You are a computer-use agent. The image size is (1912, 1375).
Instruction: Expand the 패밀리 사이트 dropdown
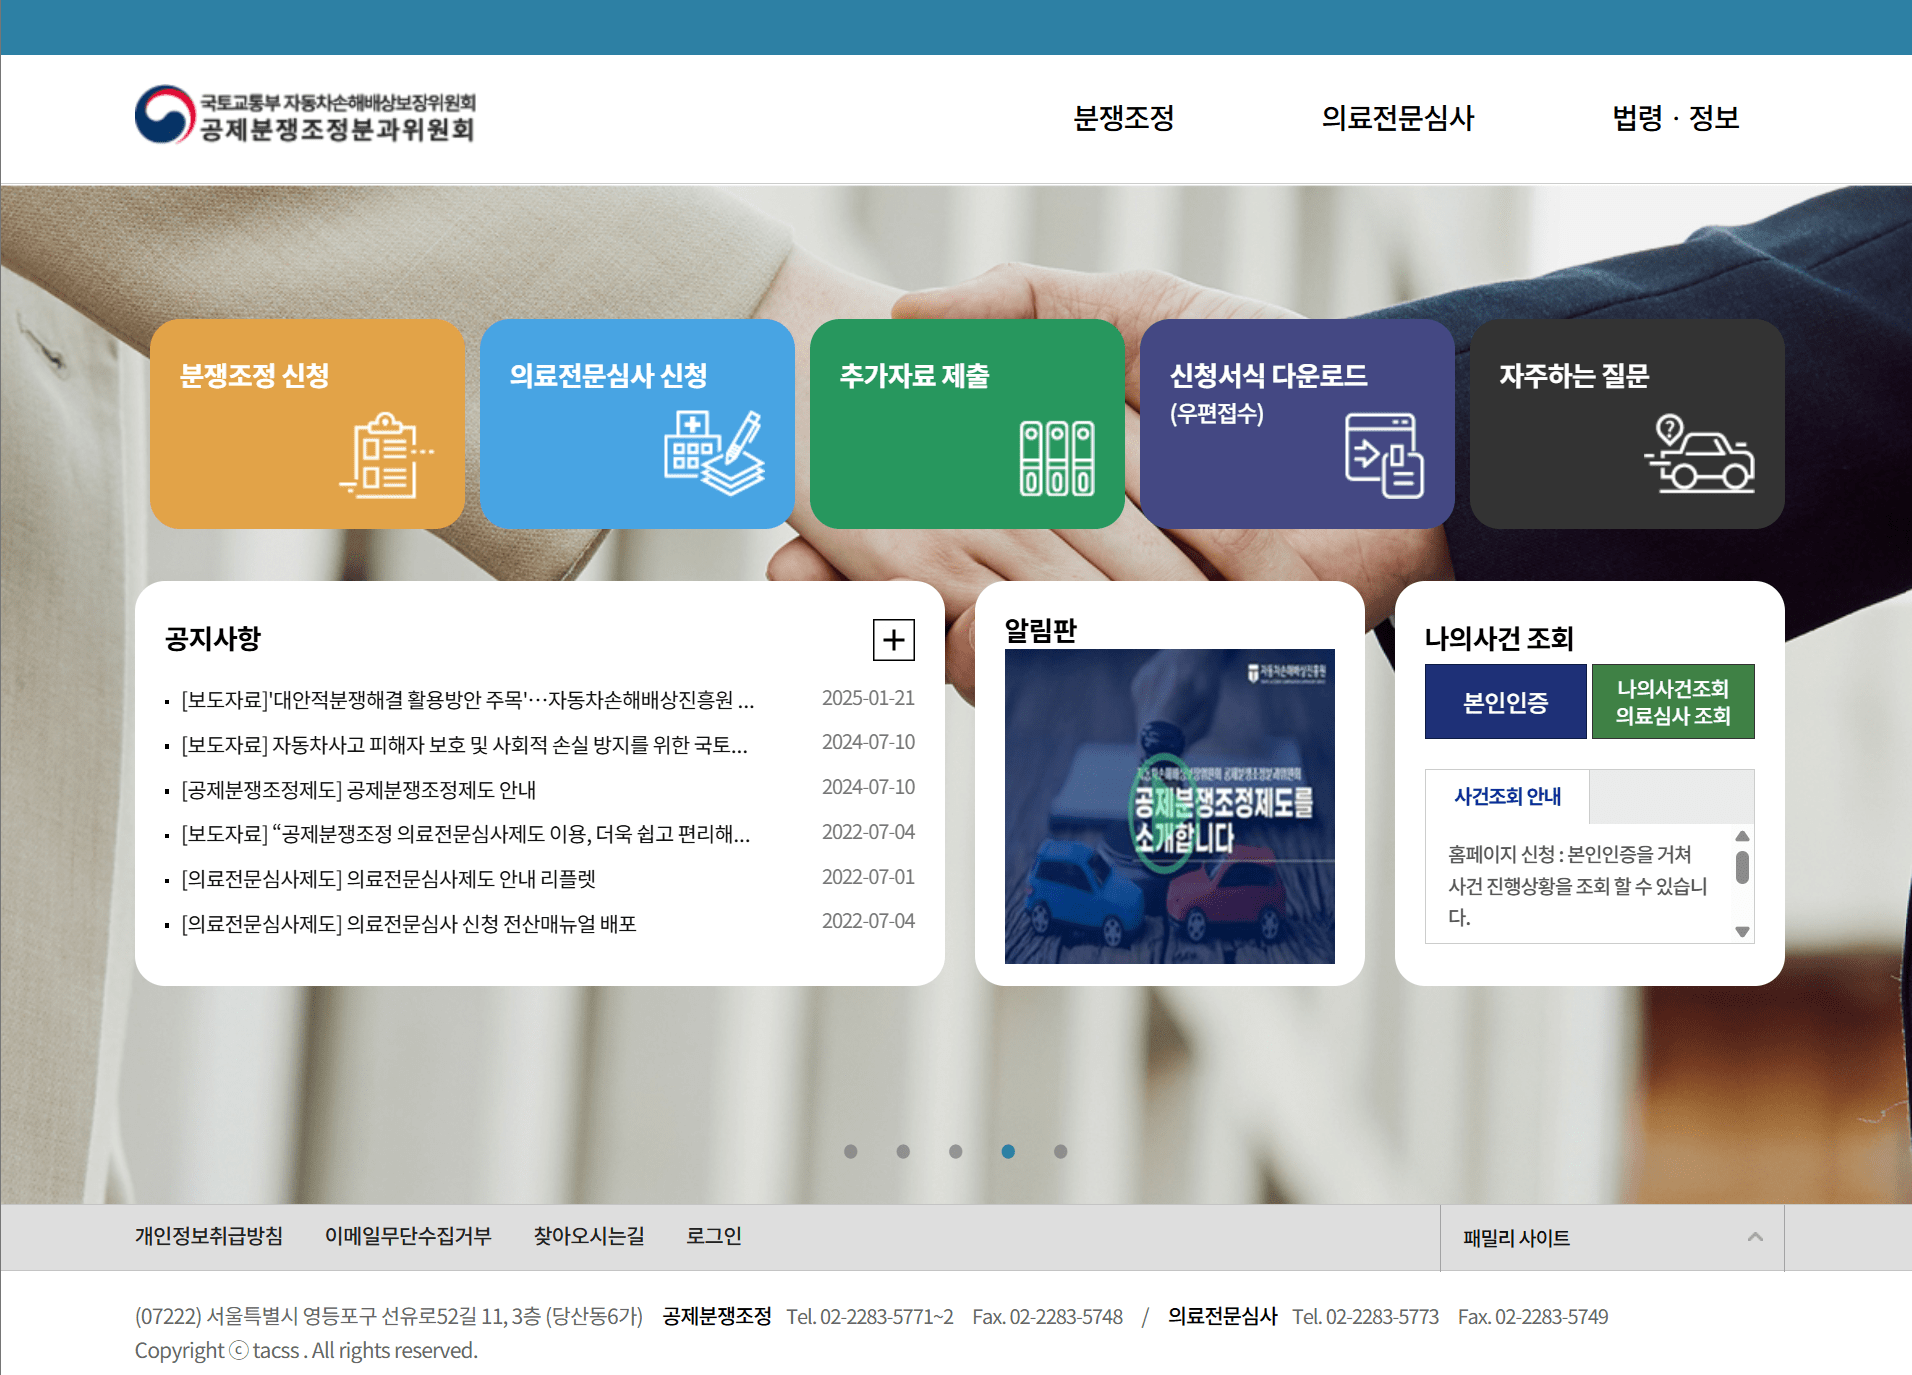click(x=1612, y=1238)
